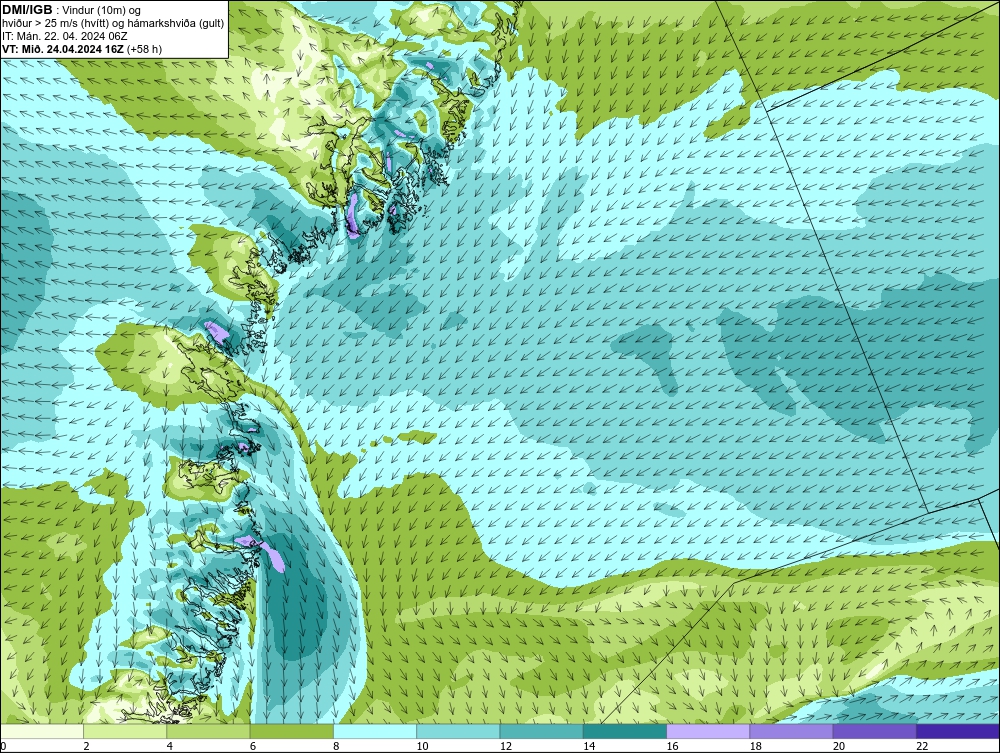Viewport: 1000px width, 753px height.
Task: Click the 18–20 m/s medium purple swatch
Action: (791, 731)
